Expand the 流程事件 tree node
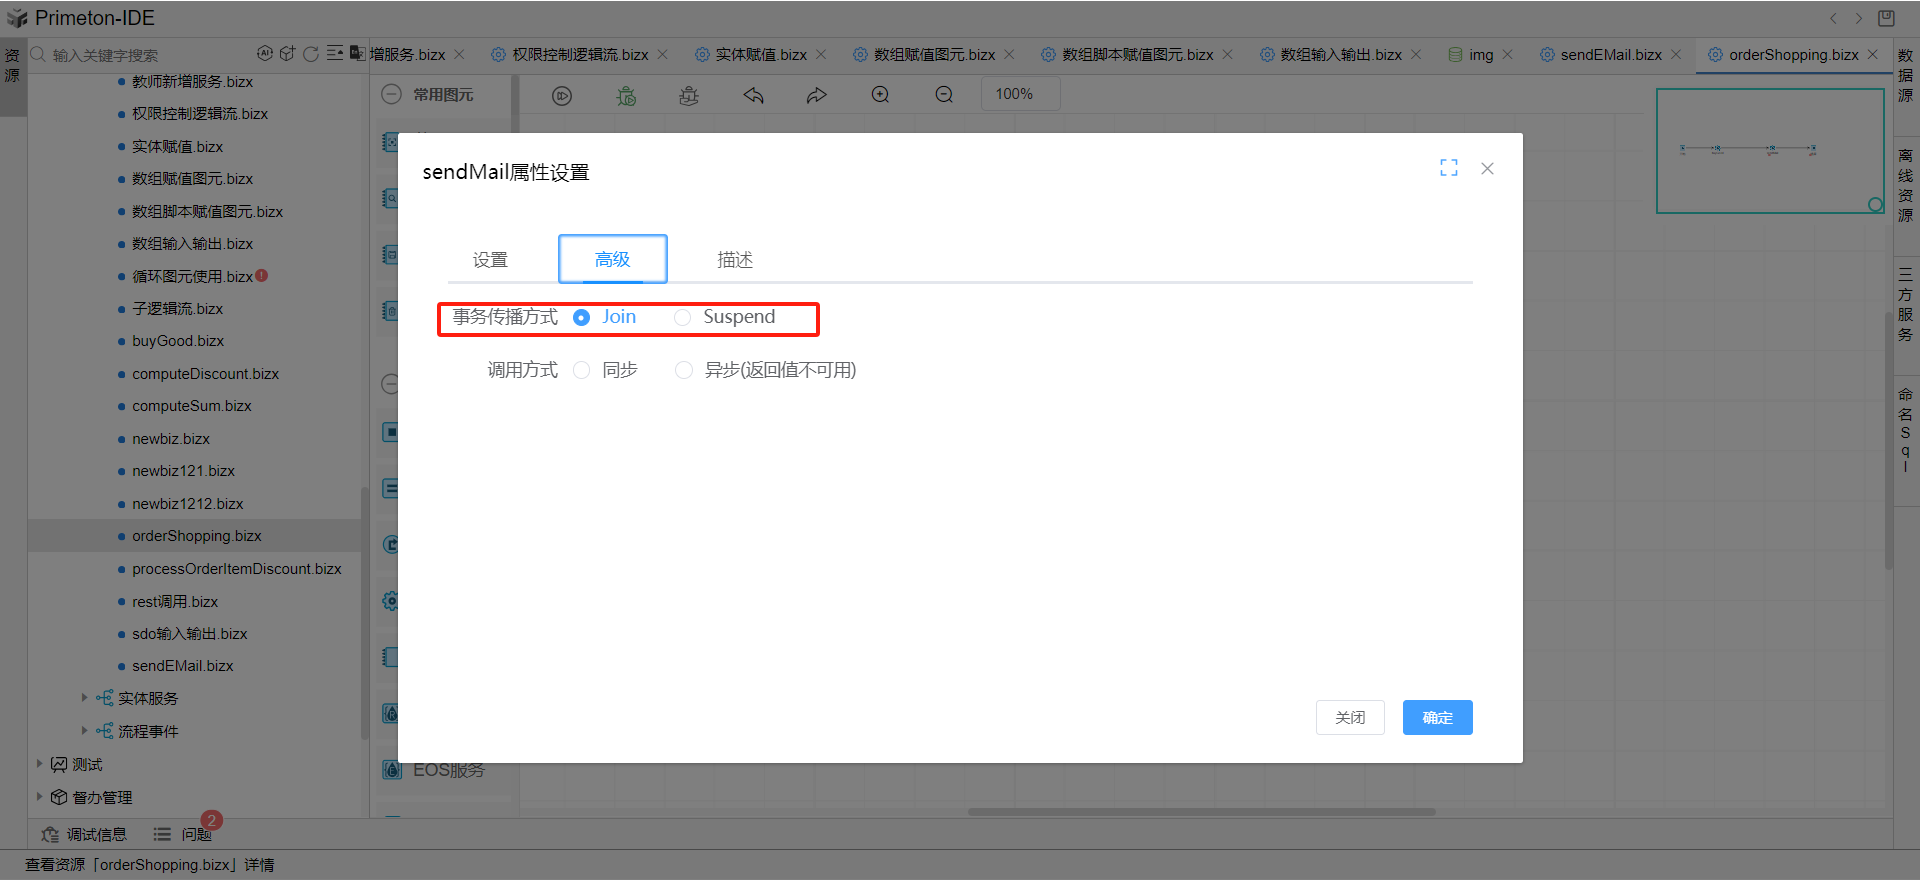 [84, 731]
